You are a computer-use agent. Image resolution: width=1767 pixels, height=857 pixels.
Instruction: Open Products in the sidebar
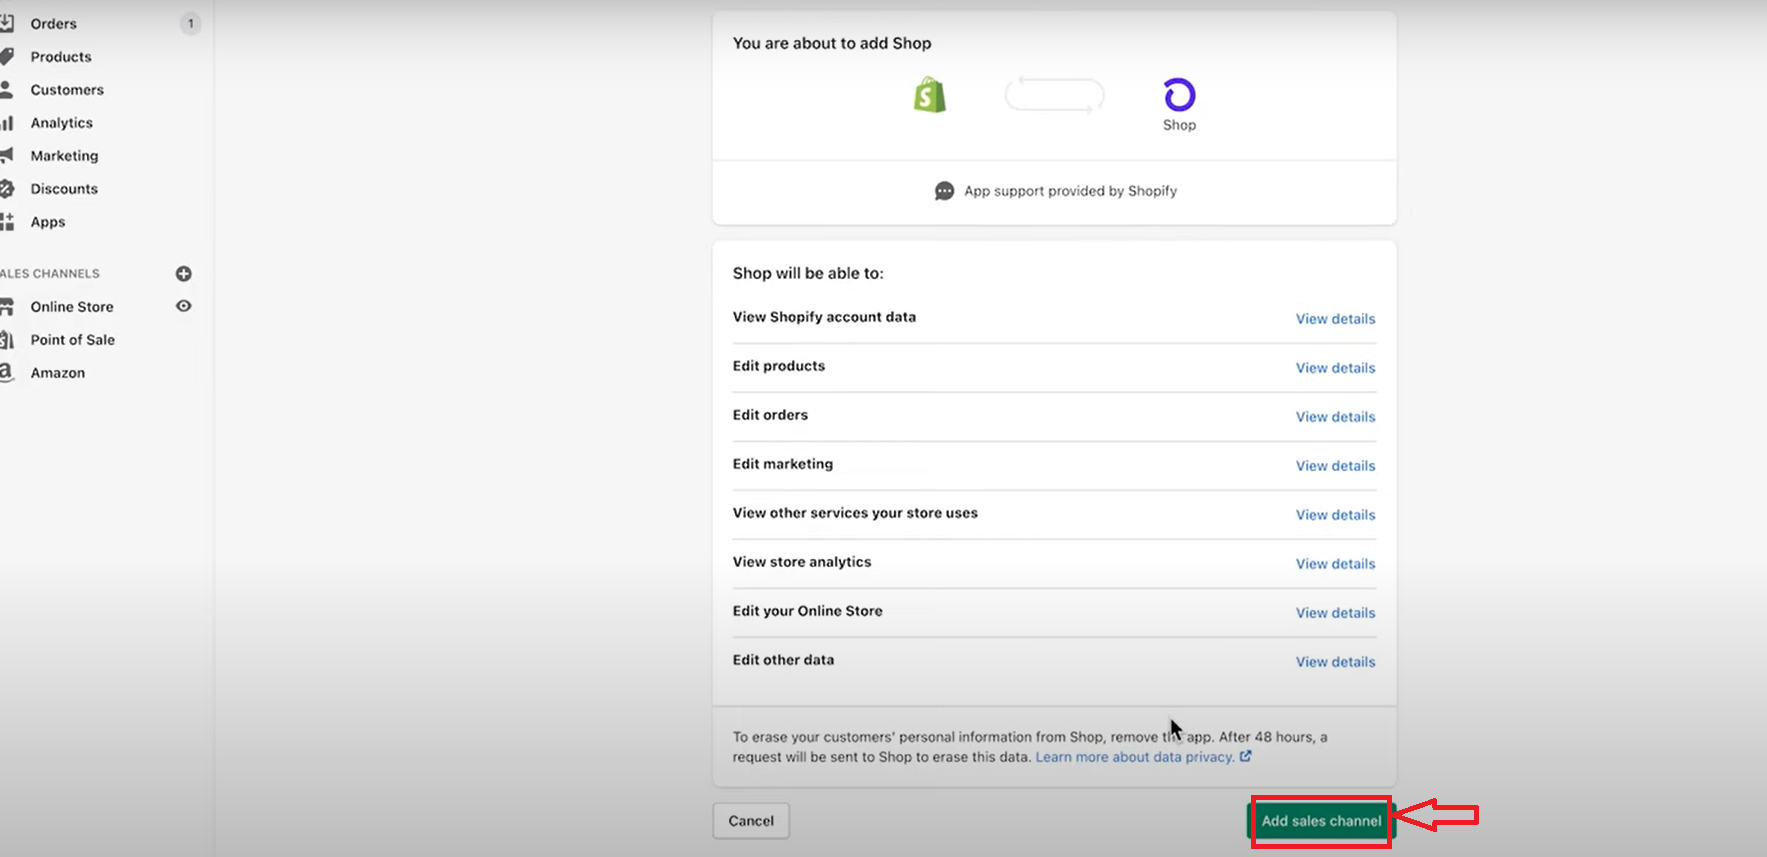click(61, 56)
